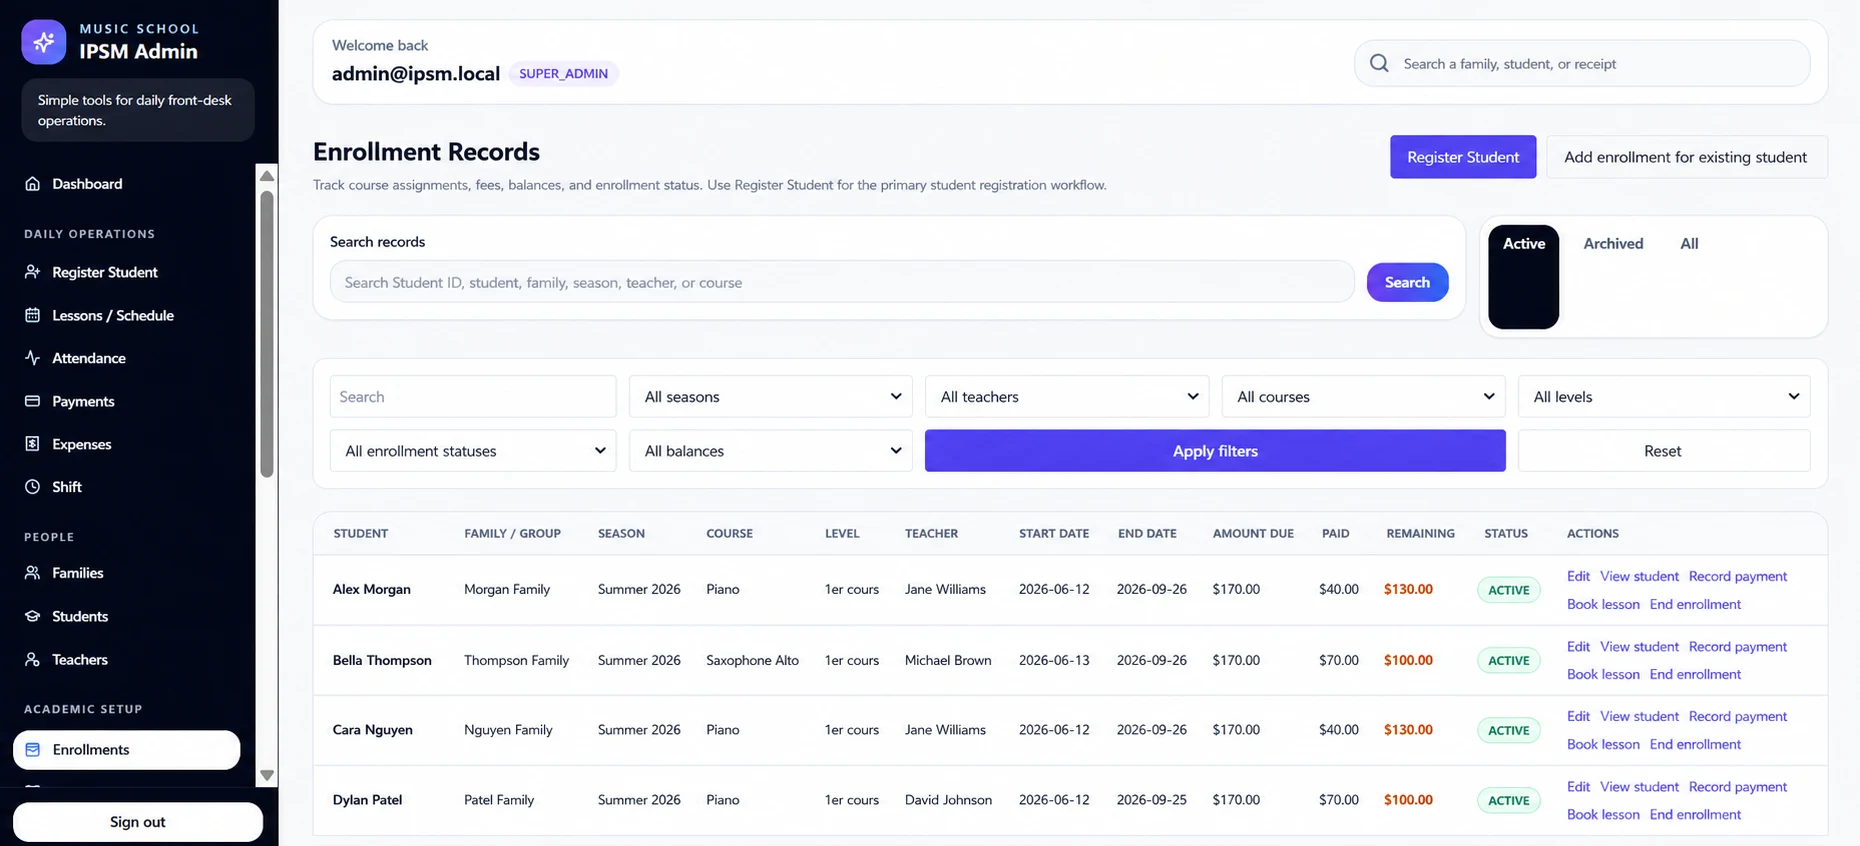This screenshot has height=846, width=1860.
Task: Click End enrollment for Dylan Patel
Action: (1695, 814)
